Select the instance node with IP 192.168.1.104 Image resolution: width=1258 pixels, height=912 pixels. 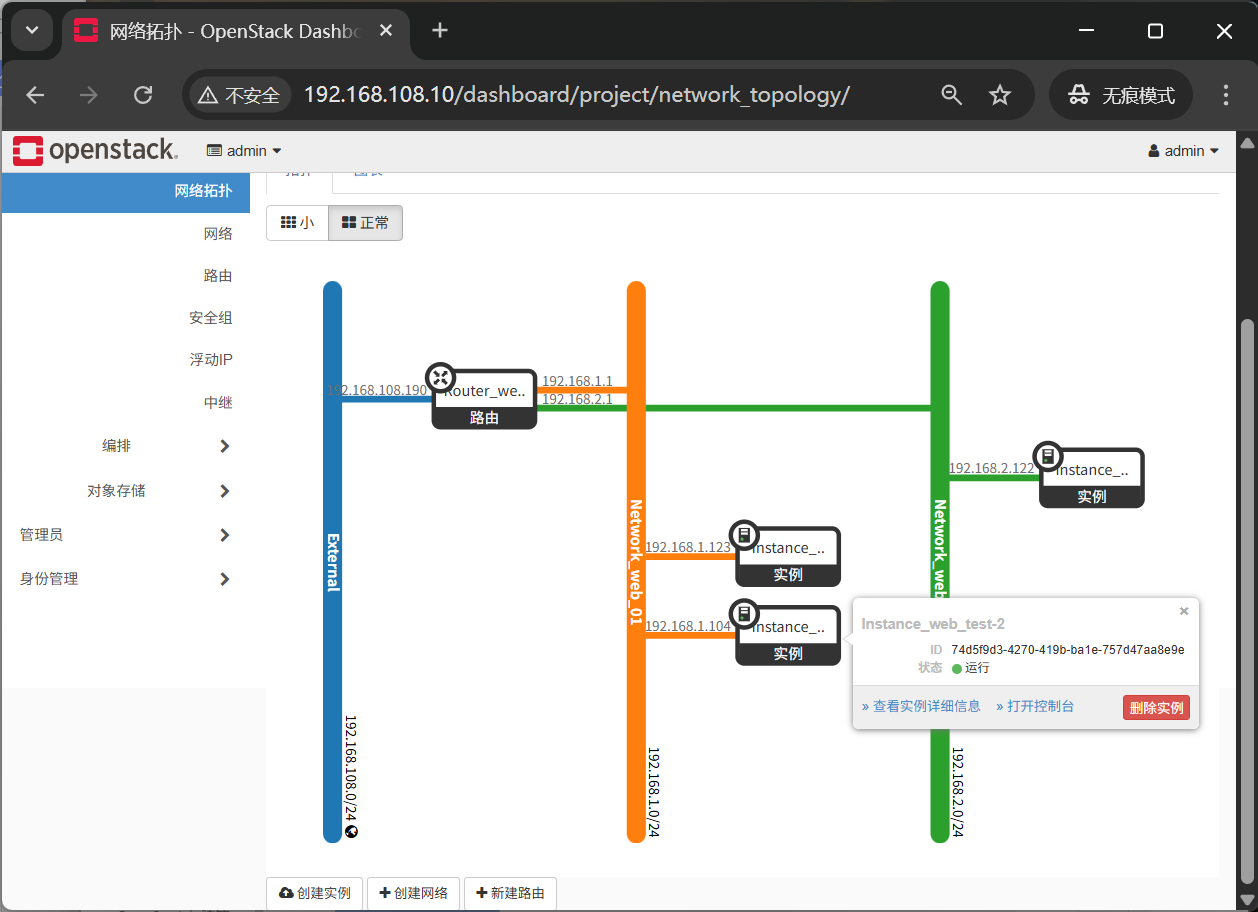pyautogui.click(x=788, y=634)
